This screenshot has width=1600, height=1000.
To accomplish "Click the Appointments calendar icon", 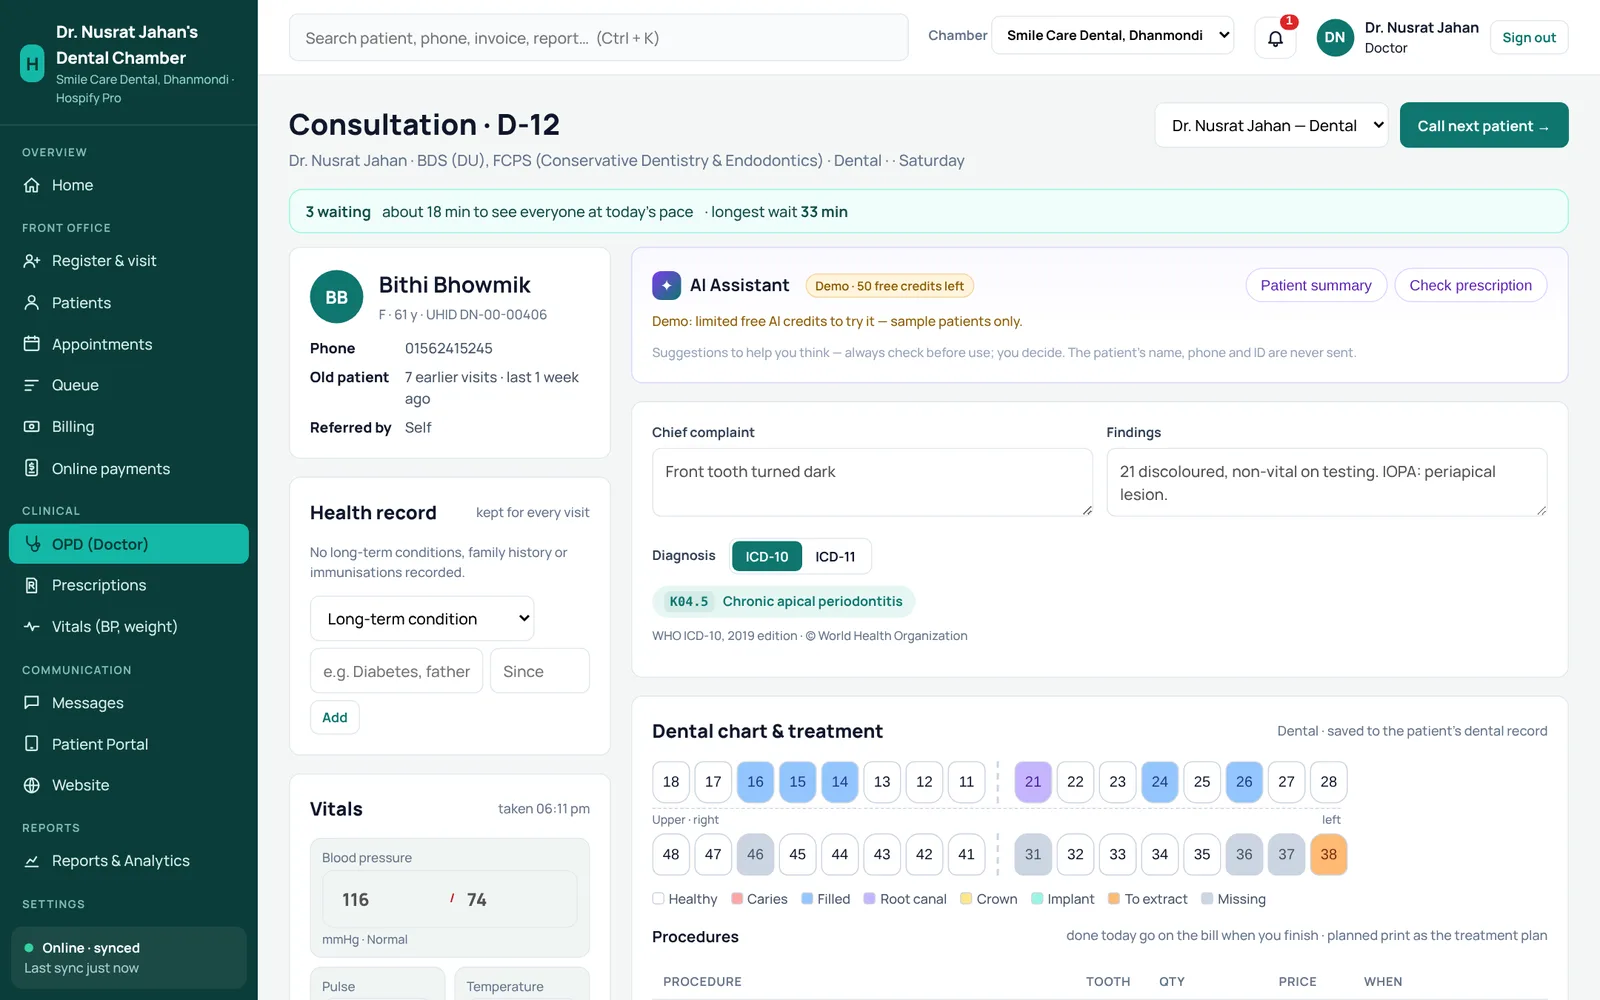I will (x=32, y=344).
